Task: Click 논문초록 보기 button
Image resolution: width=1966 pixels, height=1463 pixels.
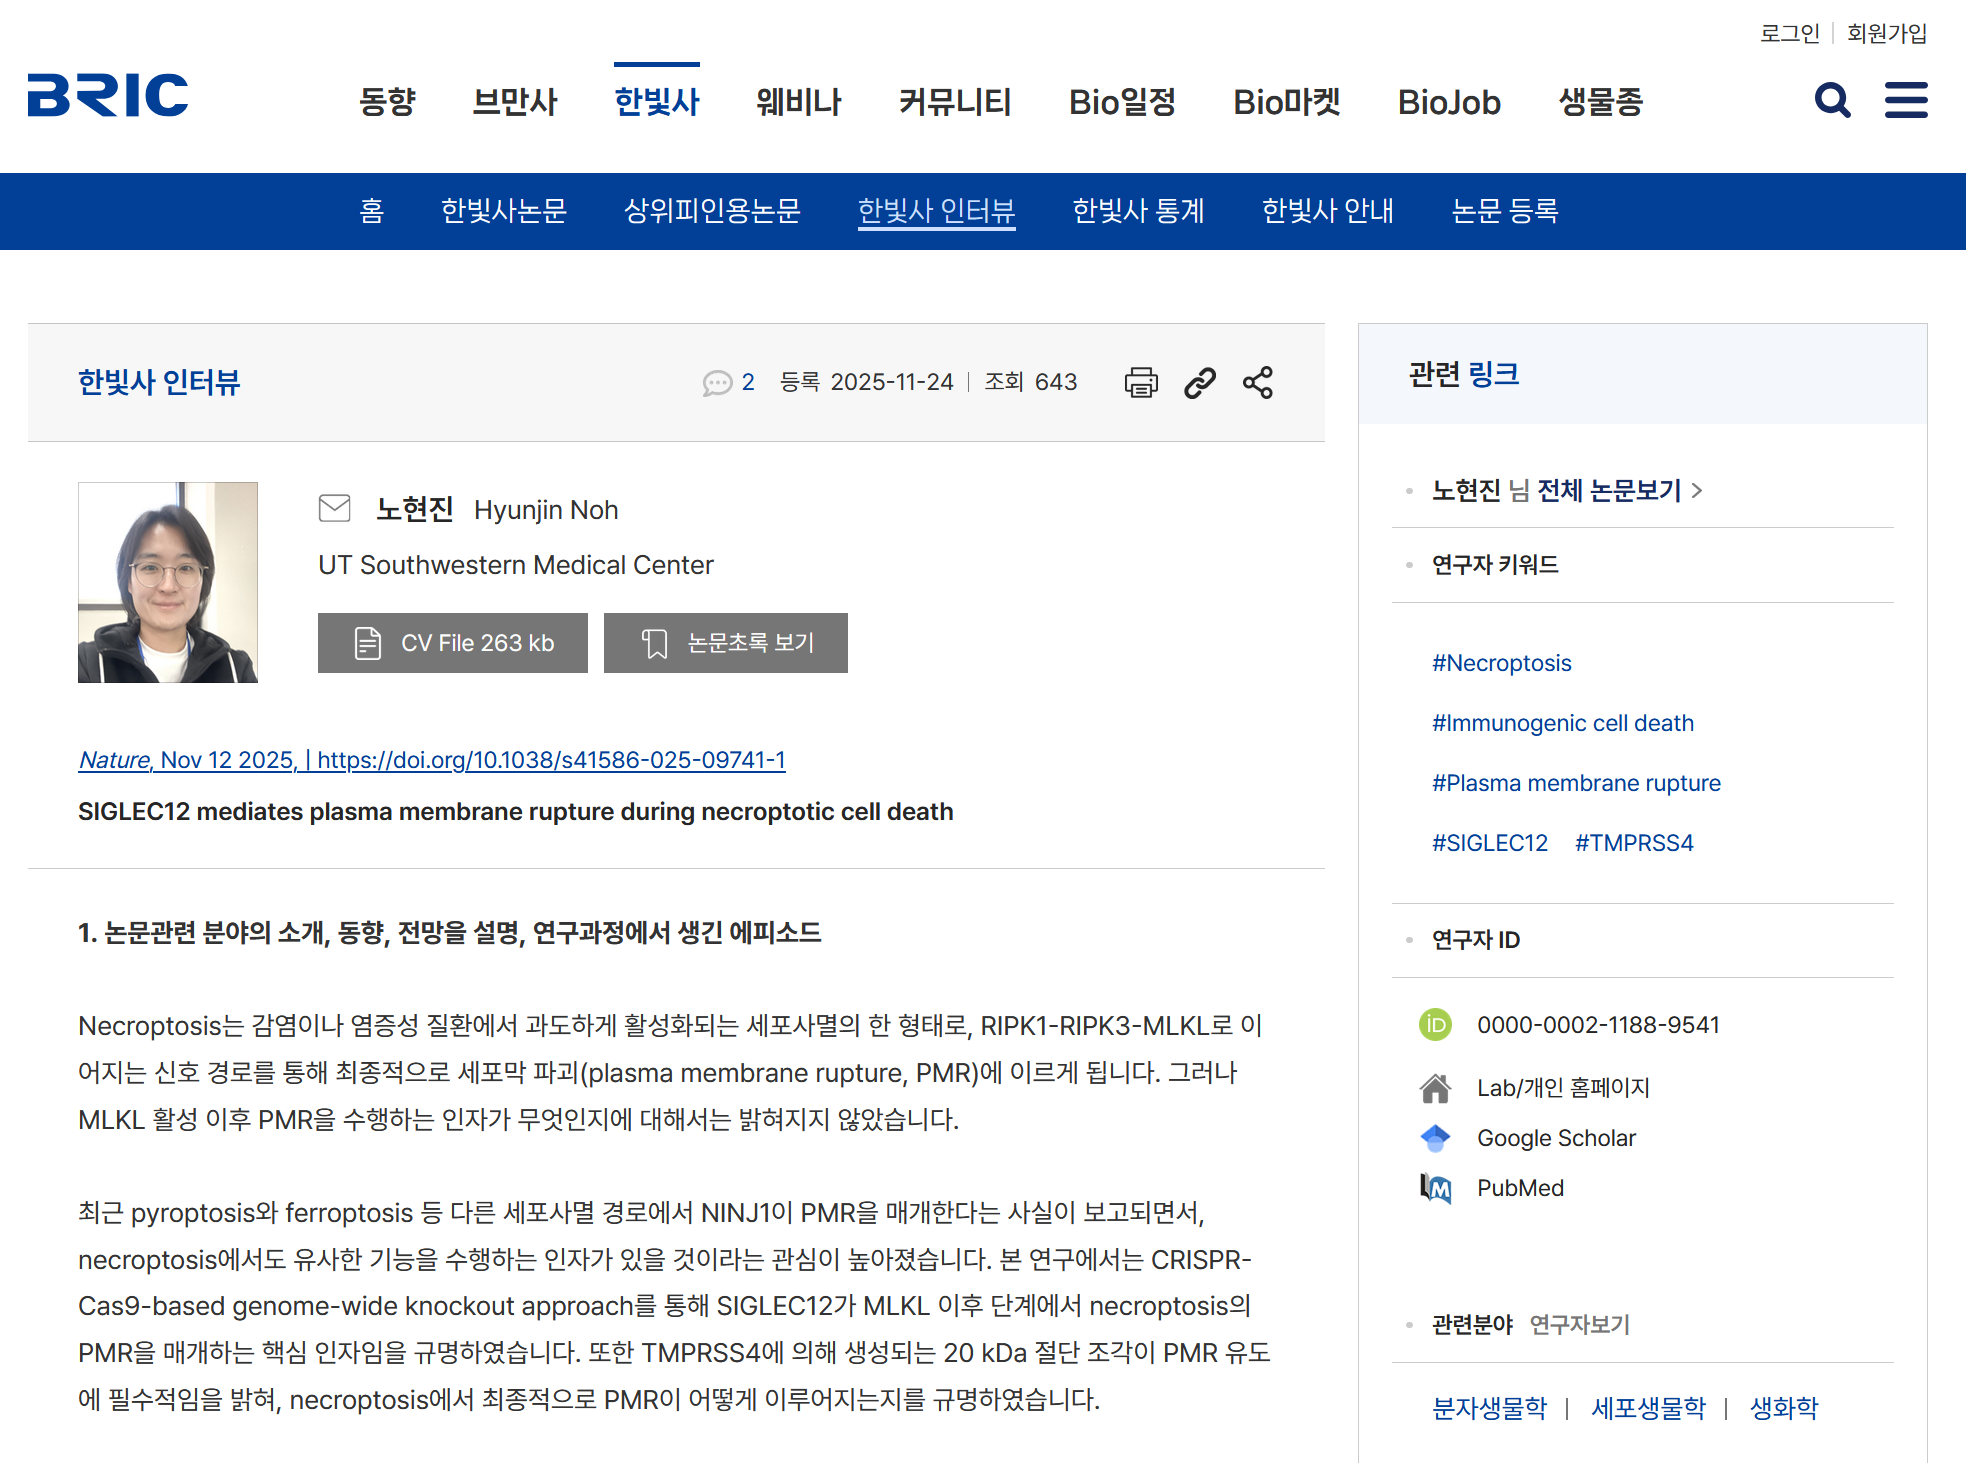Action: click(726, 643)
